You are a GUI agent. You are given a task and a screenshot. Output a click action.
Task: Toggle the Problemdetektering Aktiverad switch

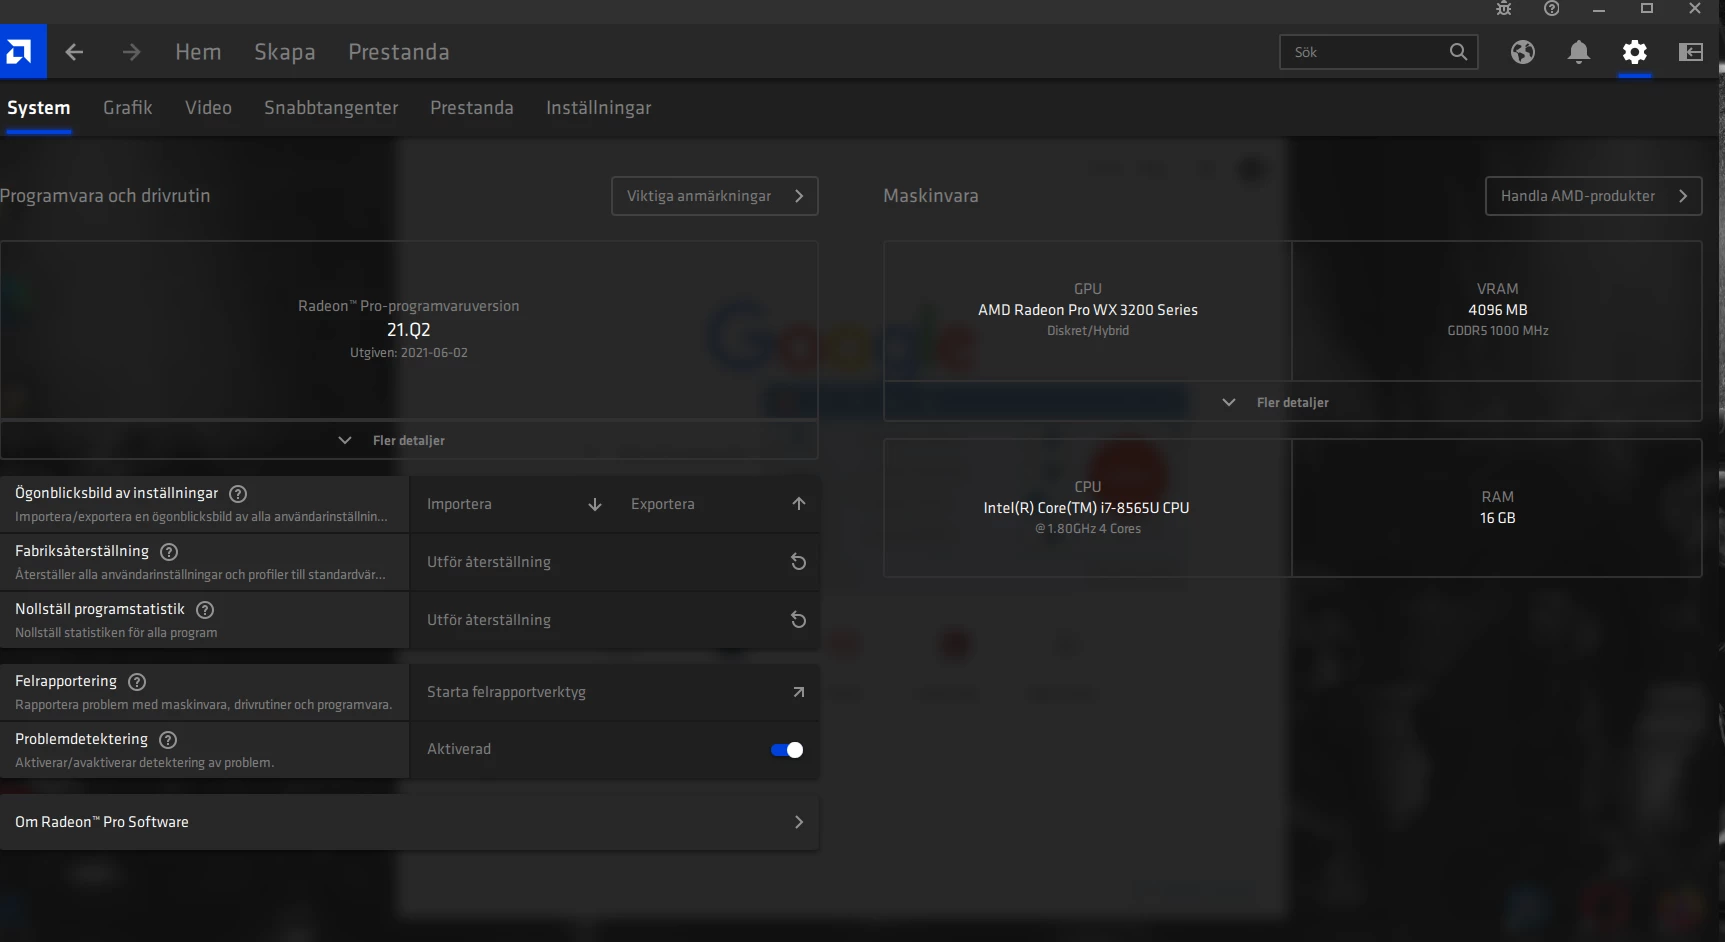[787, 750]
